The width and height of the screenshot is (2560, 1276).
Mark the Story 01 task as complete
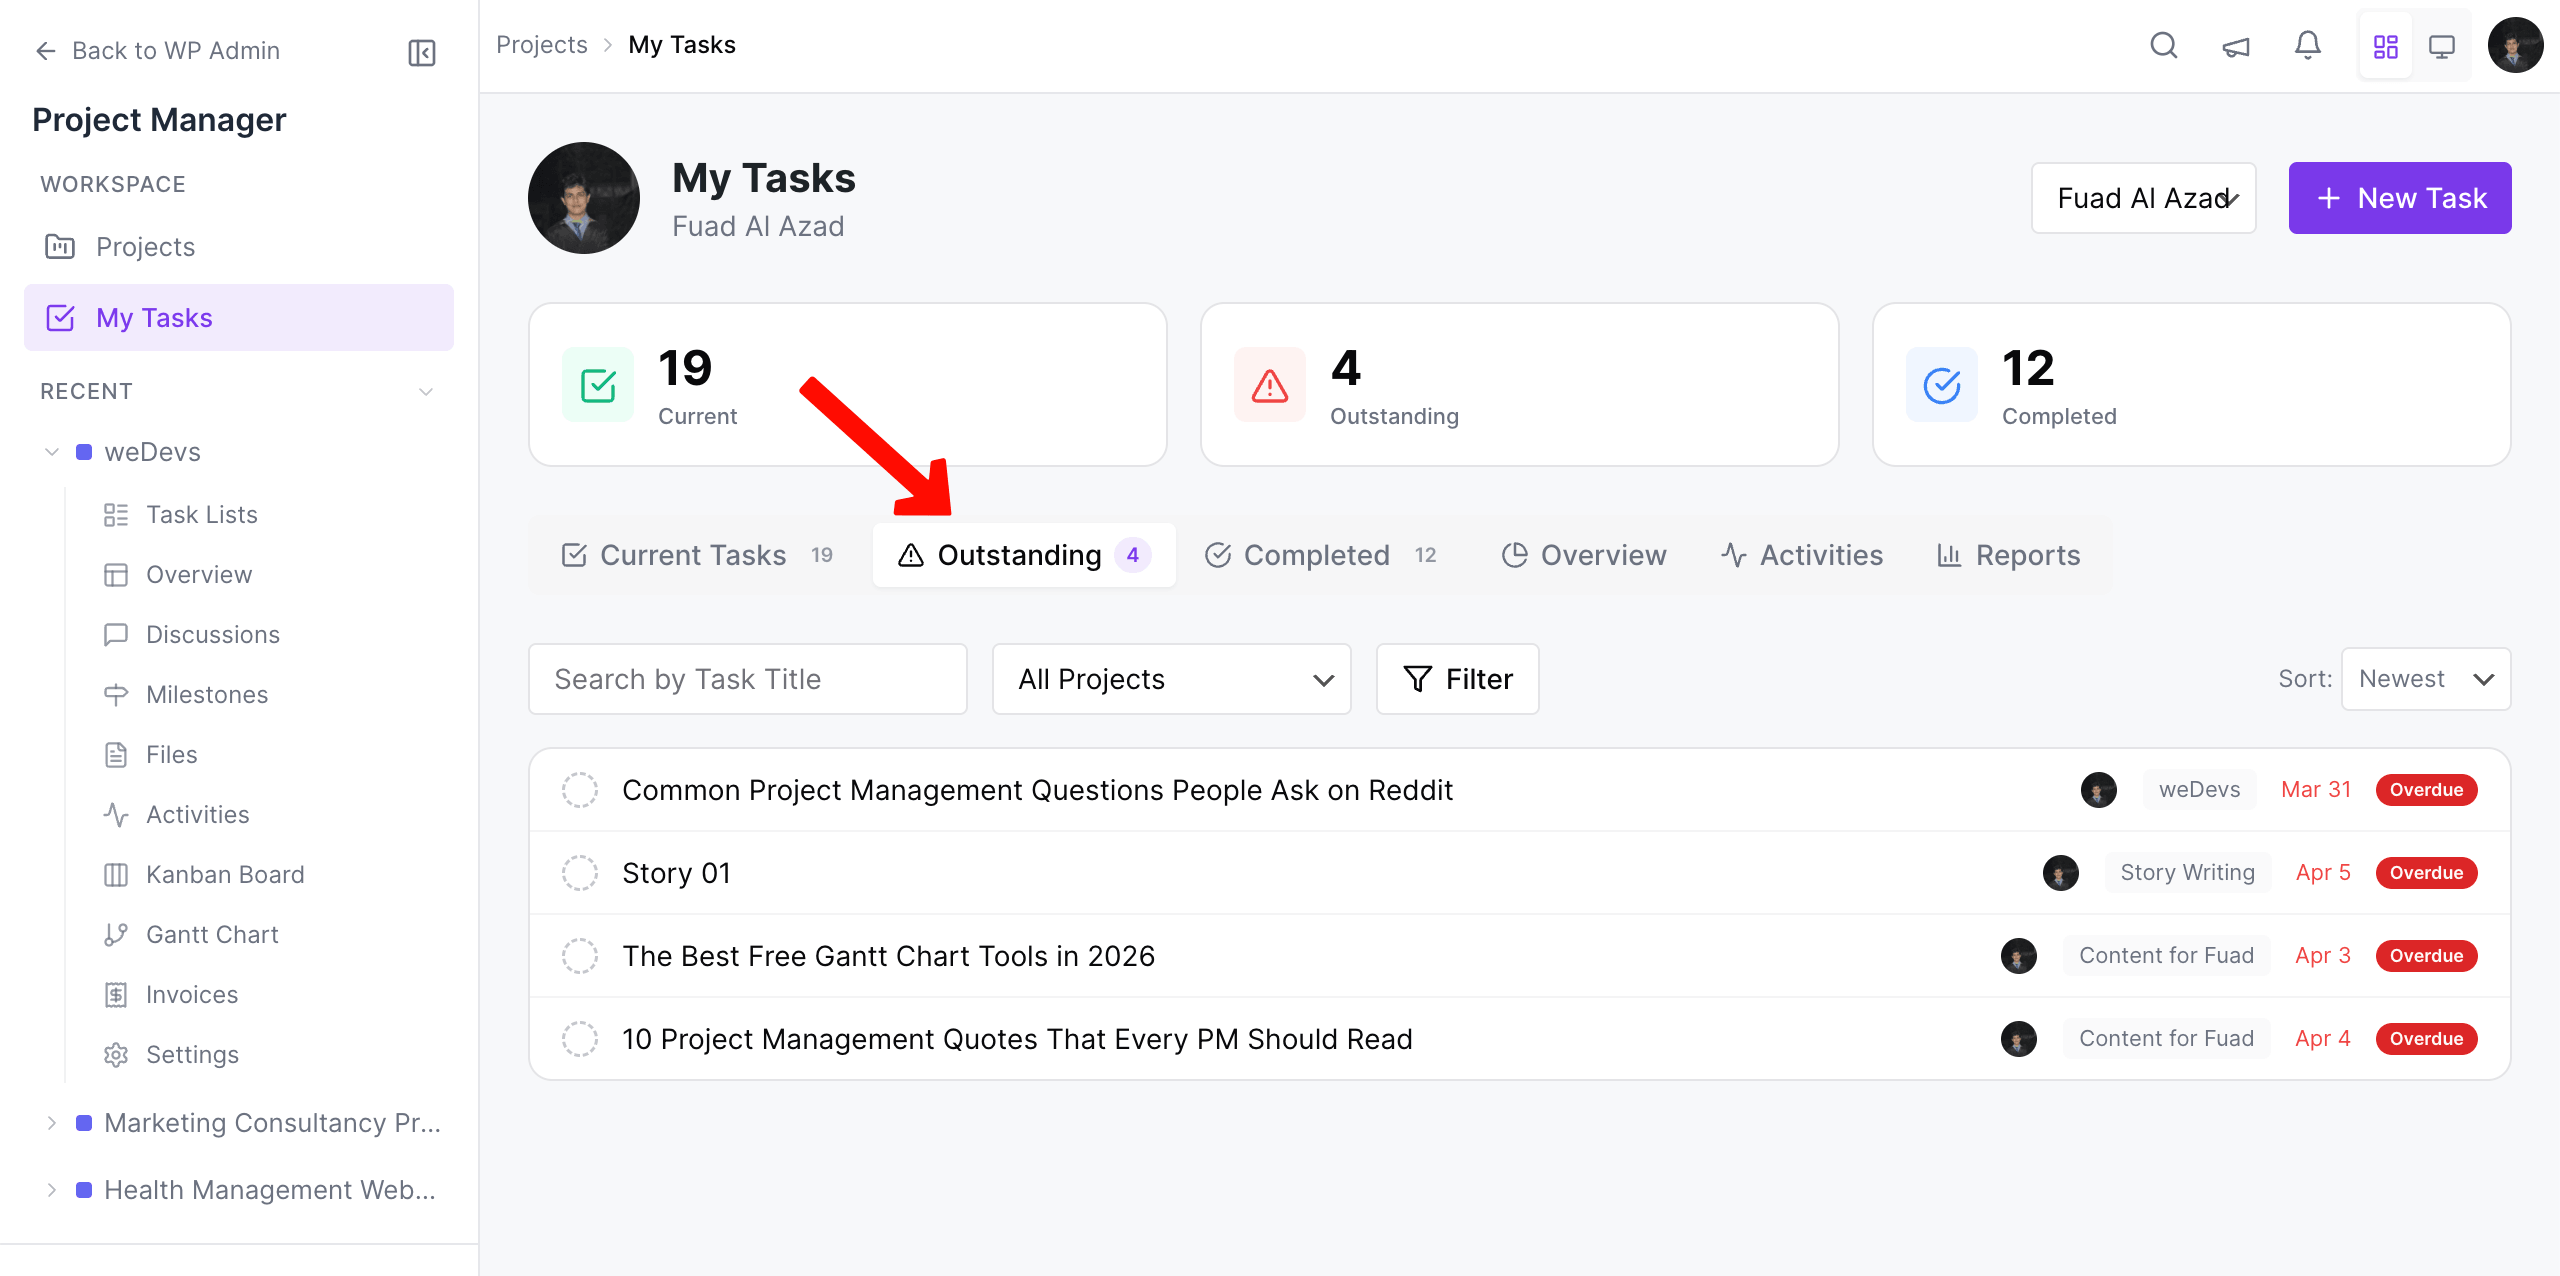580,873
